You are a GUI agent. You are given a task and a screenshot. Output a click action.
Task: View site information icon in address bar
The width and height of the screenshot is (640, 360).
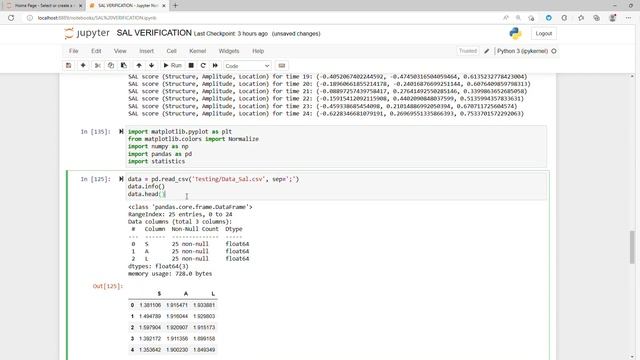pyautogui.click(x=29, y=18)
